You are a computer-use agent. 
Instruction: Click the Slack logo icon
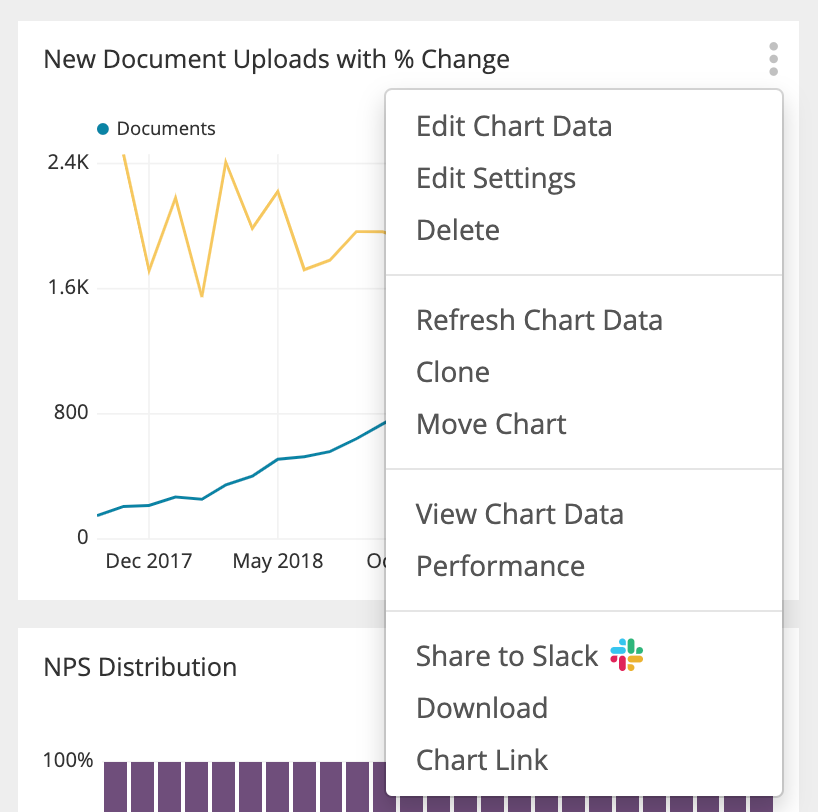point(627,655)
